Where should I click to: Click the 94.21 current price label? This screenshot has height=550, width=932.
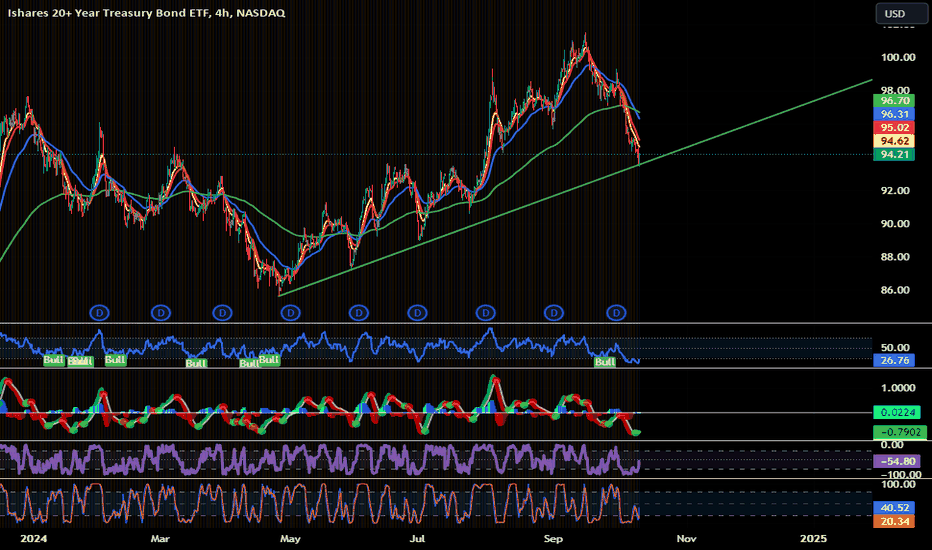pyautogui.click(x=895, y=155)
